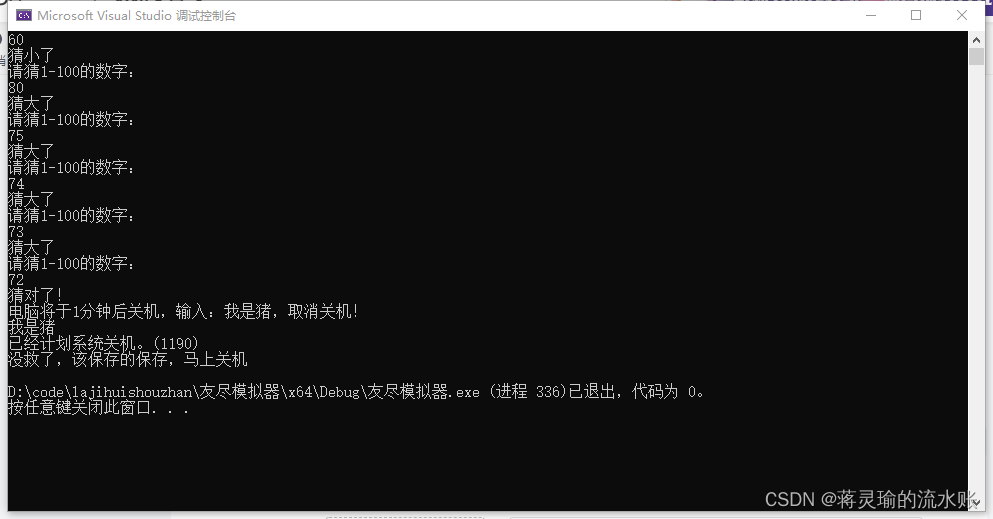The width and height of the screenshot is (993, 519).
Task: Click the vertical scrollbar thumb
Action: point(976,56)
